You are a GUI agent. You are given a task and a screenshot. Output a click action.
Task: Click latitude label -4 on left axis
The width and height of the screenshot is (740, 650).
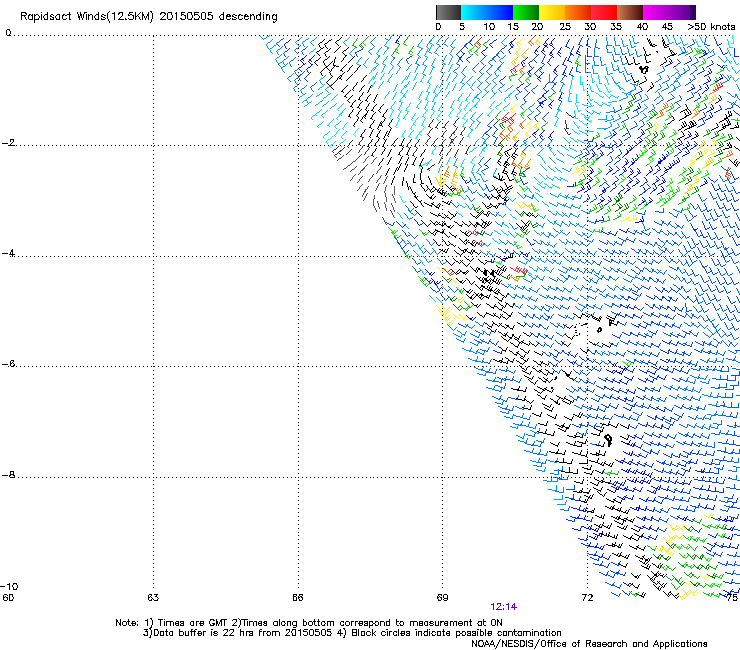8,253
